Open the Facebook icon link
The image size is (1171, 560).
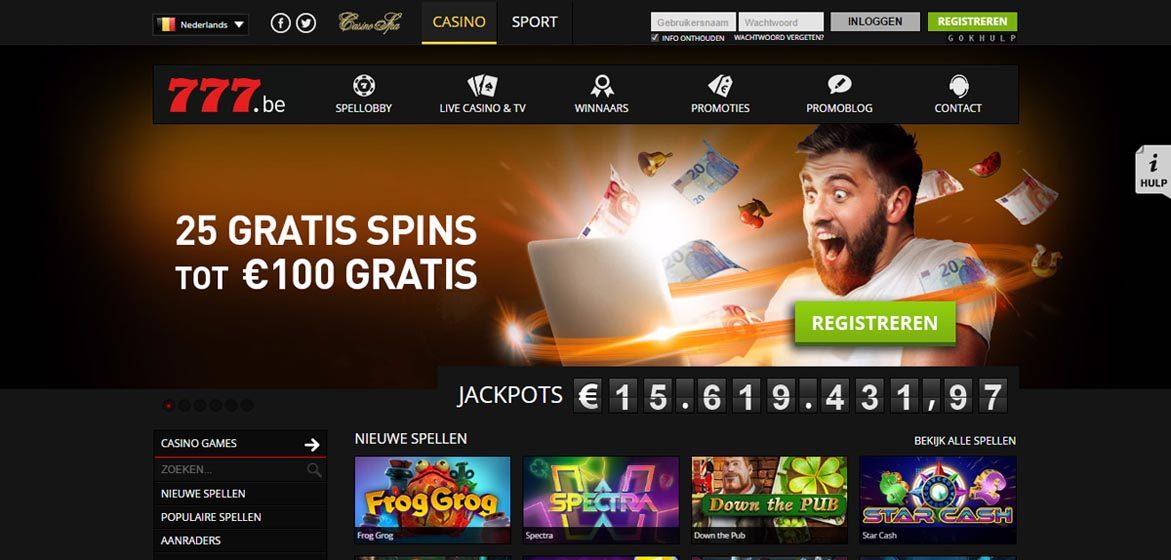(280, 23)
